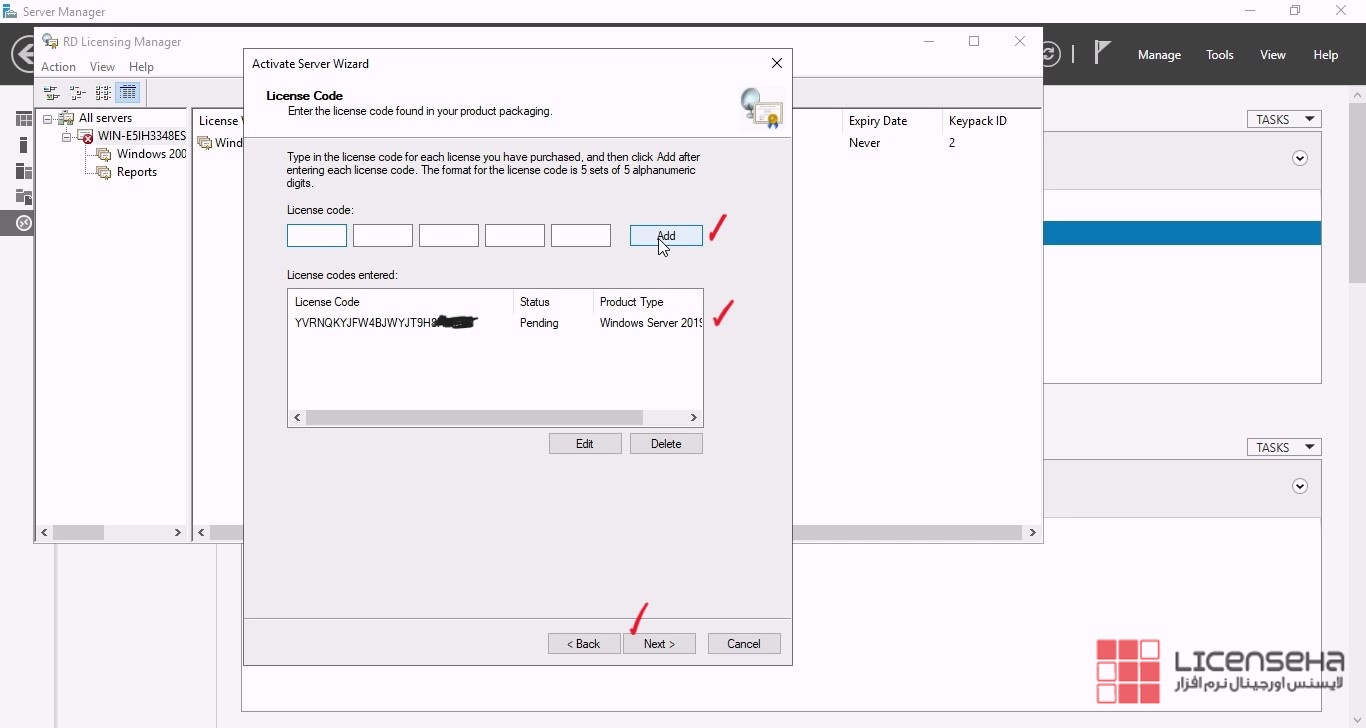Click the Server Manager back arrow
Viewport: 1366px width, 728px height.
point(24,54)
